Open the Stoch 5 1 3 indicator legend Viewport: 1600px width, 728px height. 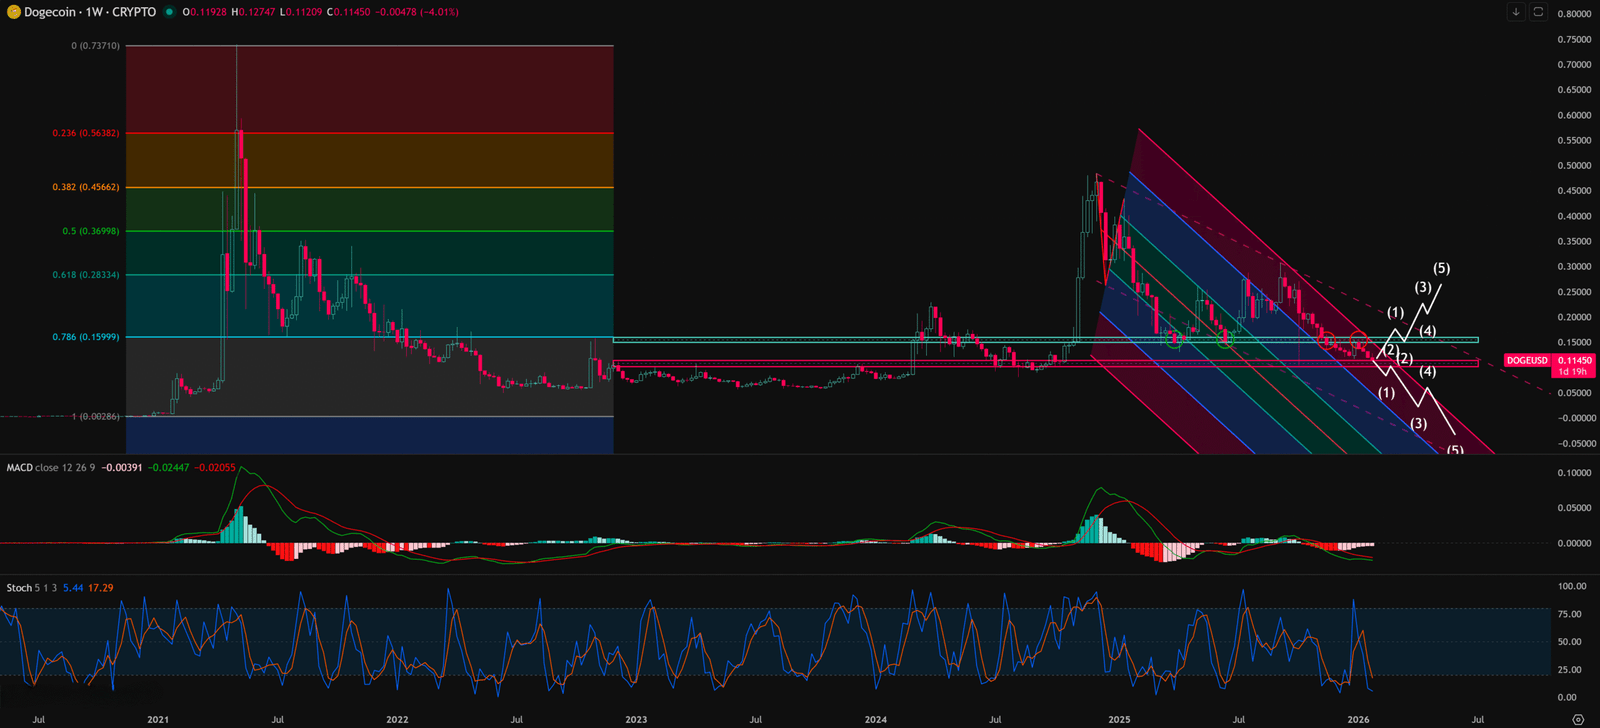click(x=32, y=588)
